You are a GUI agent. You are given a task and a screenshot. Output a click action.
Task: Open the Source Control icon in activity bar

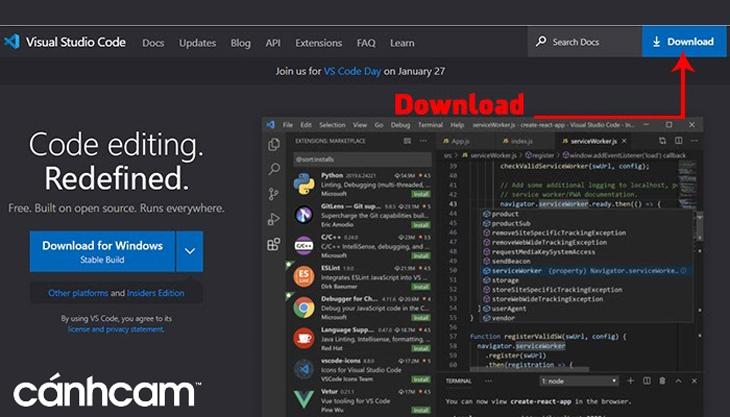274,194
